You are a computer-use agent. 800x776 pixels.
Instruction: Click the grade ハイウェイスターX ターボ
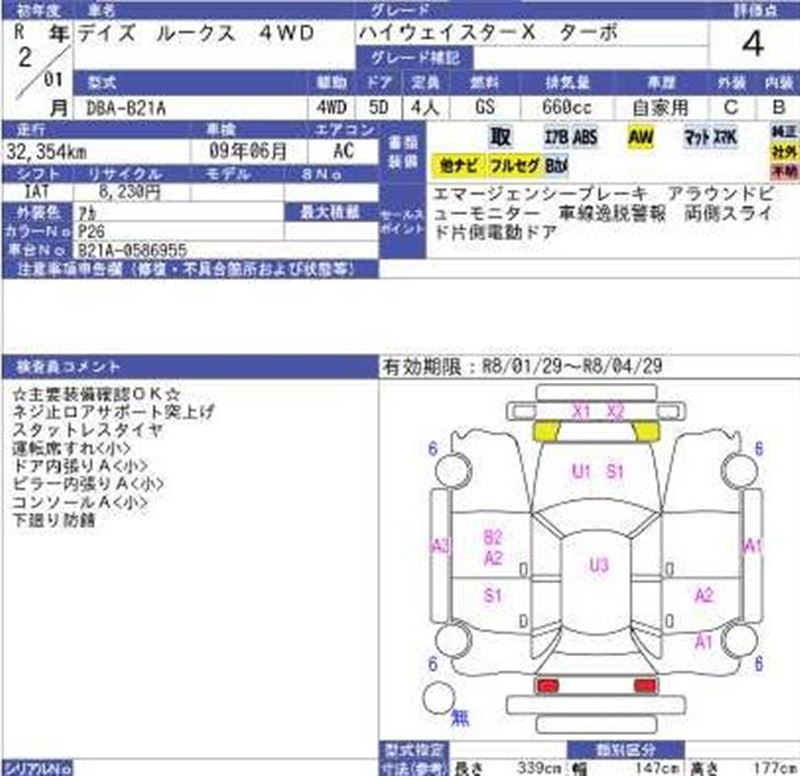[x=489, y=33]
